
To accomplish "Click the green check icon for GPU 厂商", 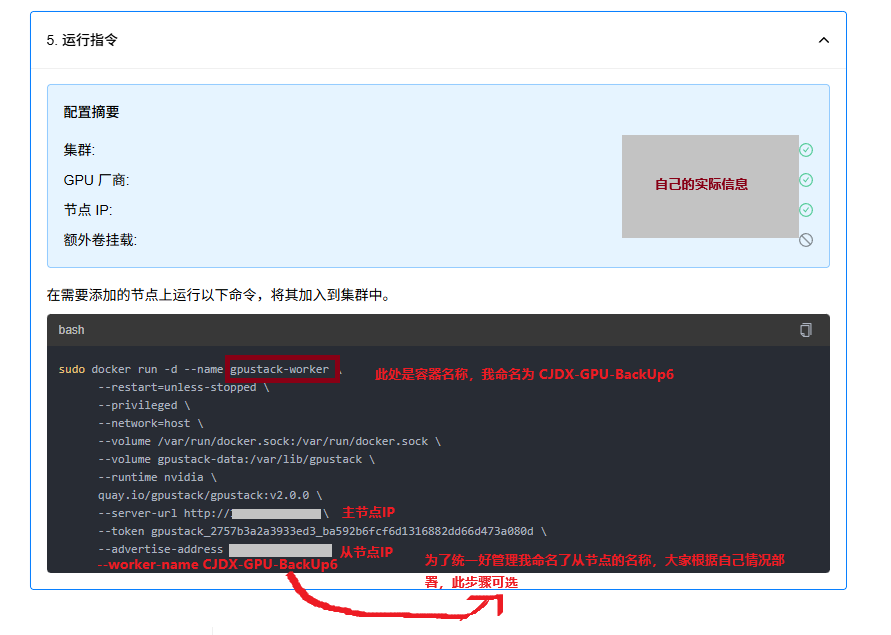I will coord(806,180).
